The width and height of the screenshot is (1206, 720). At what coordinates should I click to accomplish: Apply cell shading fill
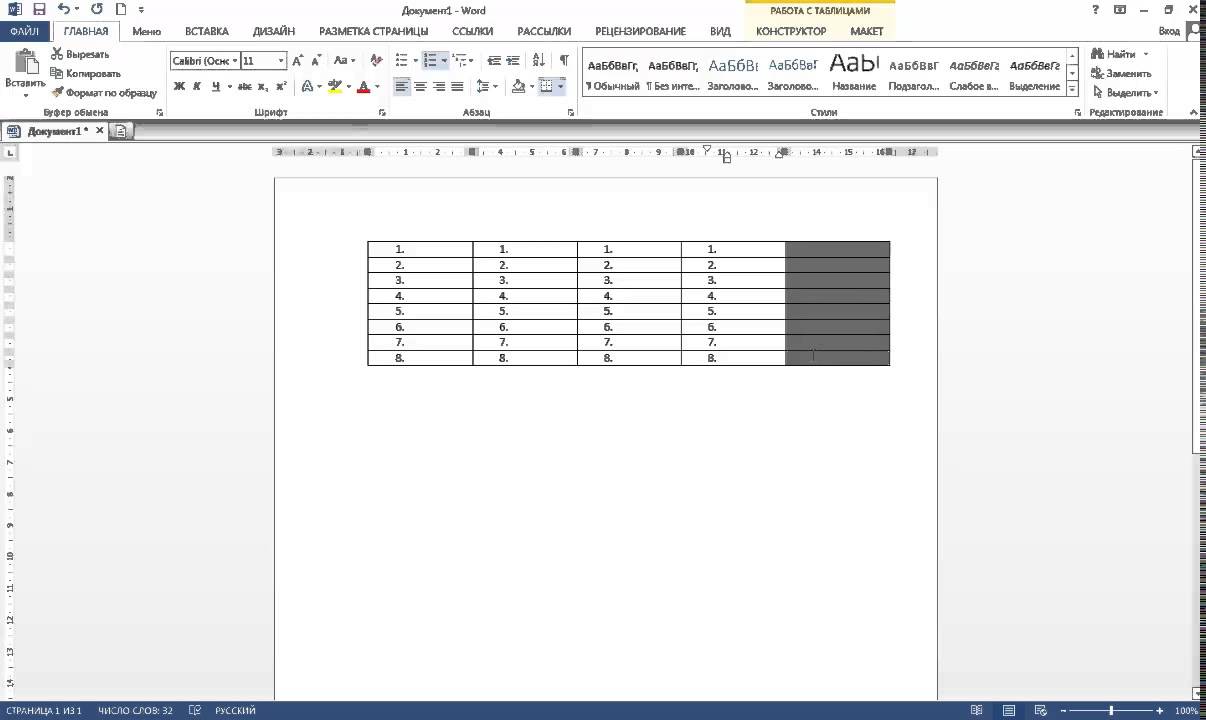pos(518,87)
